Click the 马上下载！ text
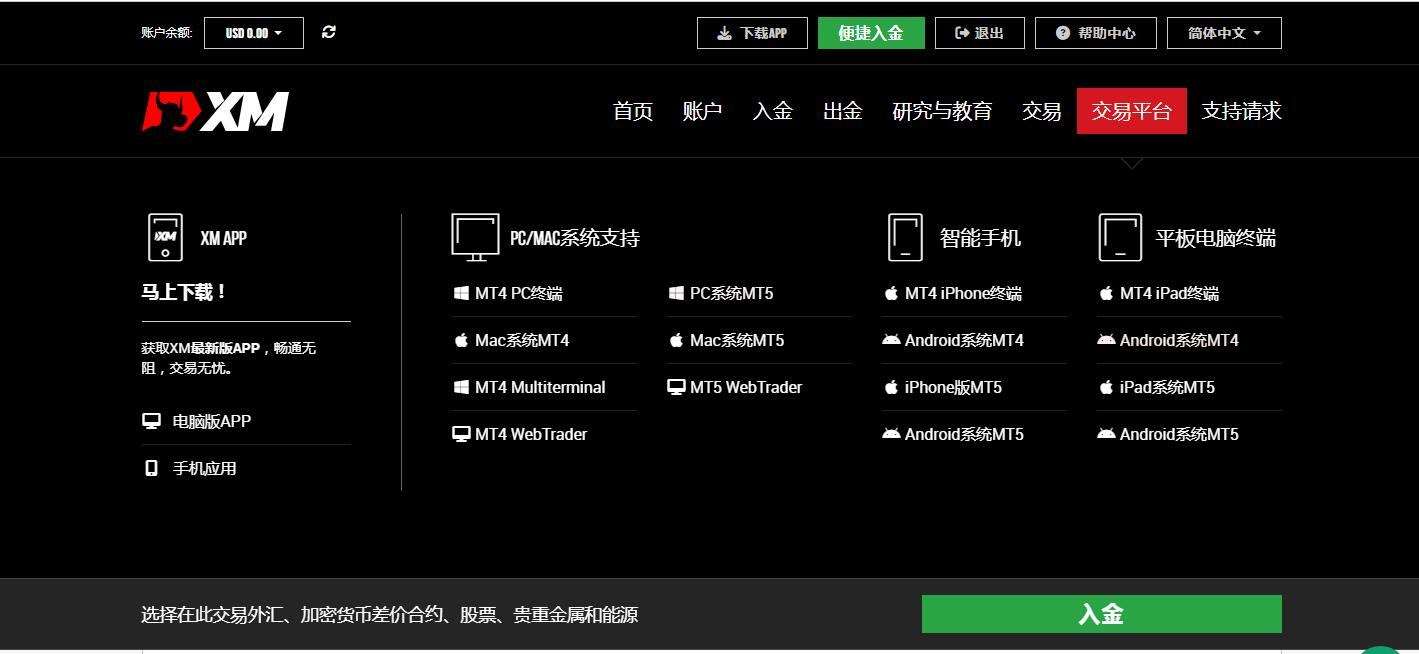 tap(185, 292)
